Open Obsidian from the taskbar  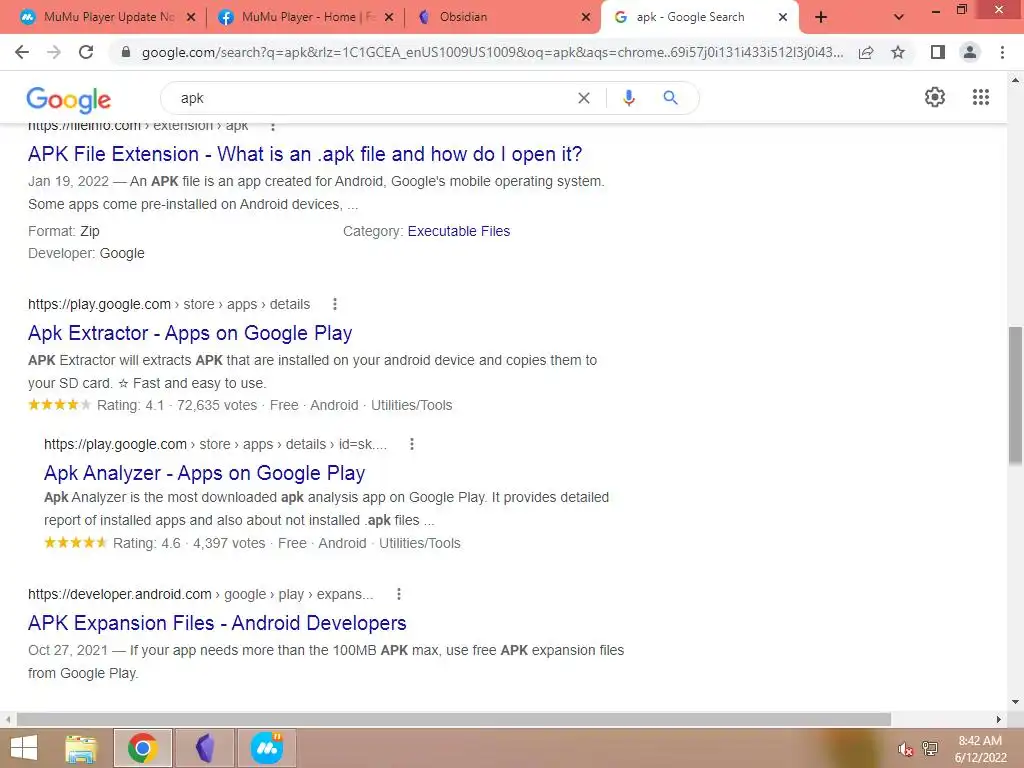click(205, 748)
